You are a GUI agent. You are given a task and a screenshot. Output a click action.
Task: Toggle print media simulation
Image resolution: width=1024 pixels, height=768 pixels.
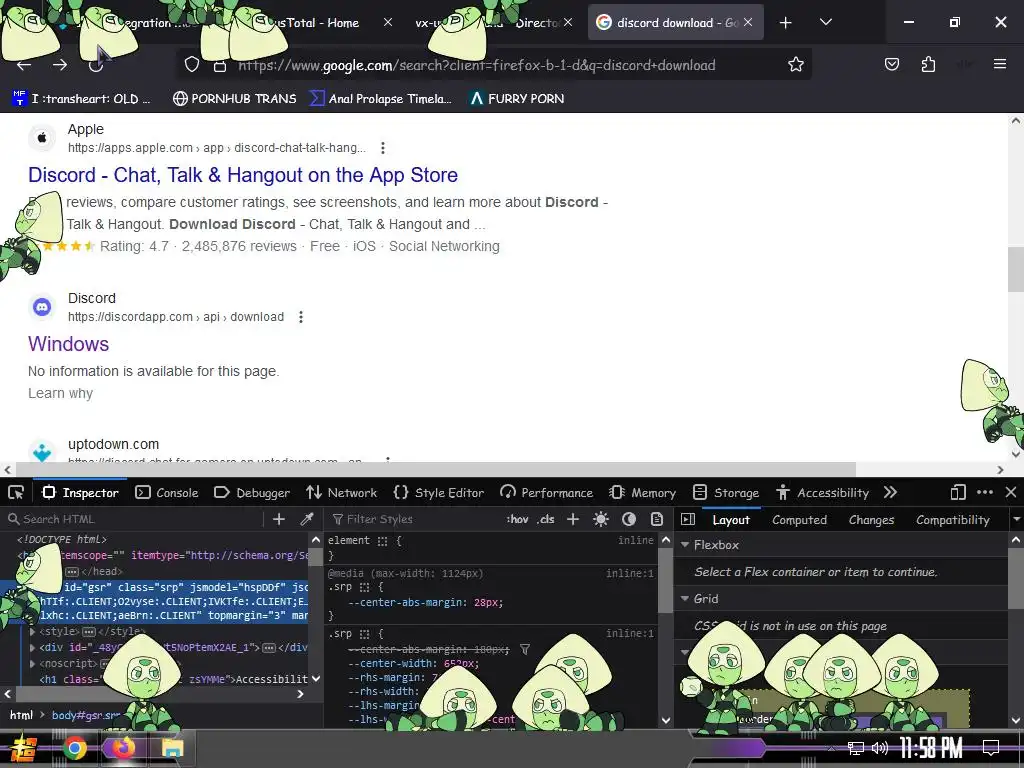pos(657,519)
